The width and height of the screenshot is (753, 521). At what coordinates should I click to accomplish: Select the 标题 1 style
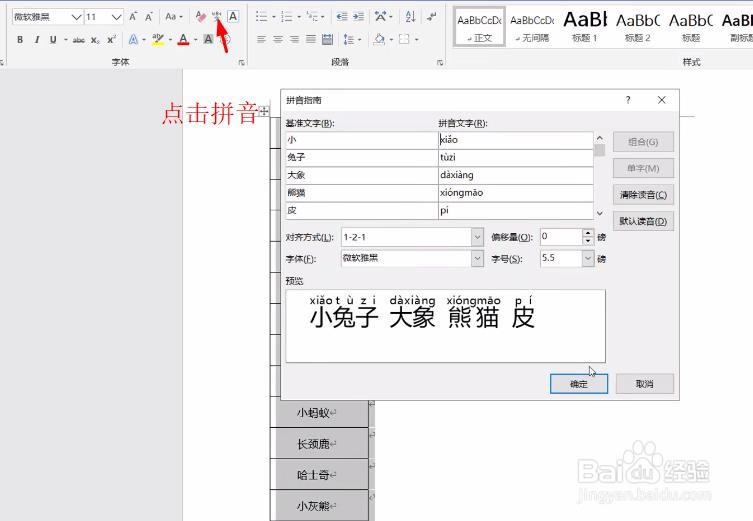pos(585,27)
